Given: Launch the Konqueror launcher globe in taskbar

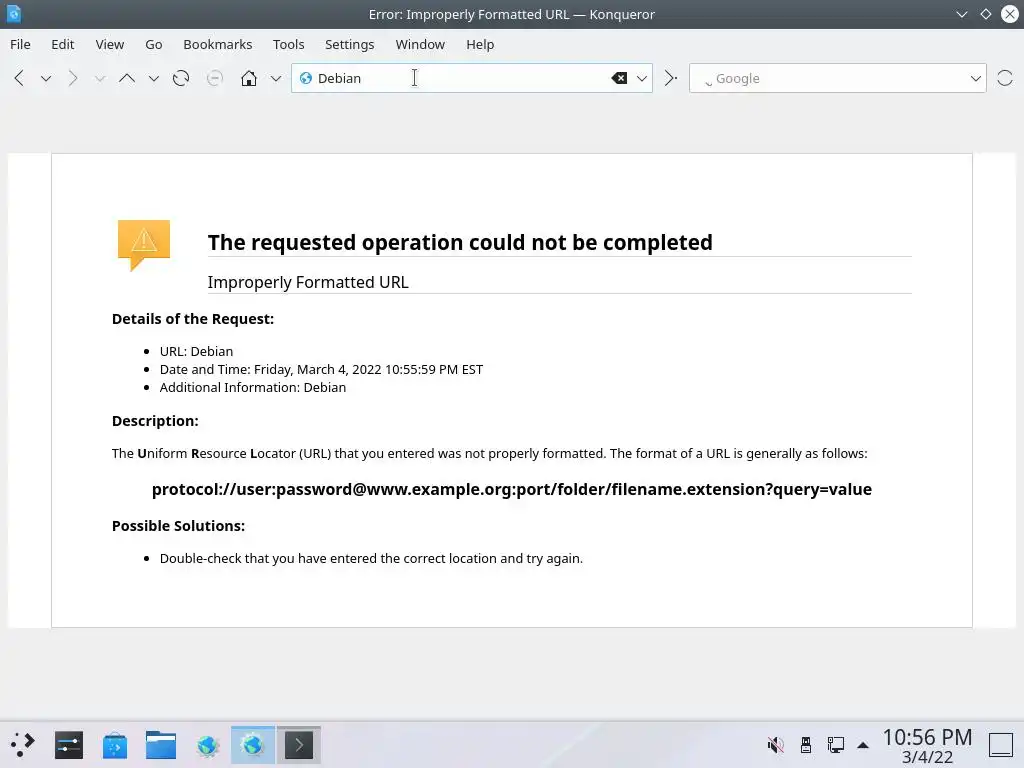Looking at the screenshot, I should point(207,744).
